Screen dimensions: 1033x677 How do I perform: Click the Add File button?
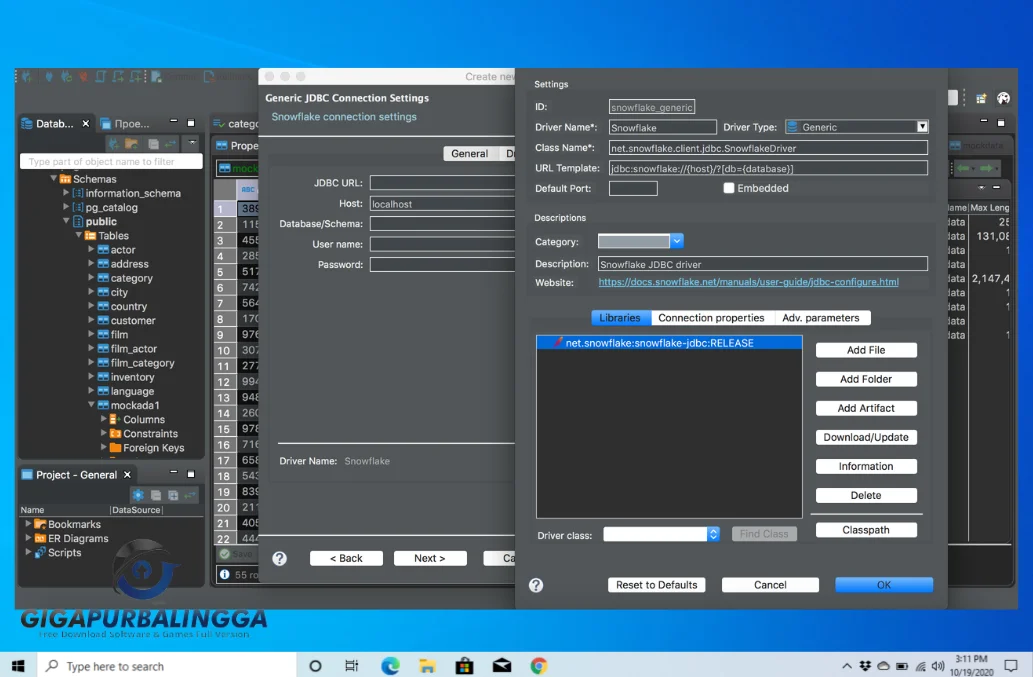coord(866,350)
